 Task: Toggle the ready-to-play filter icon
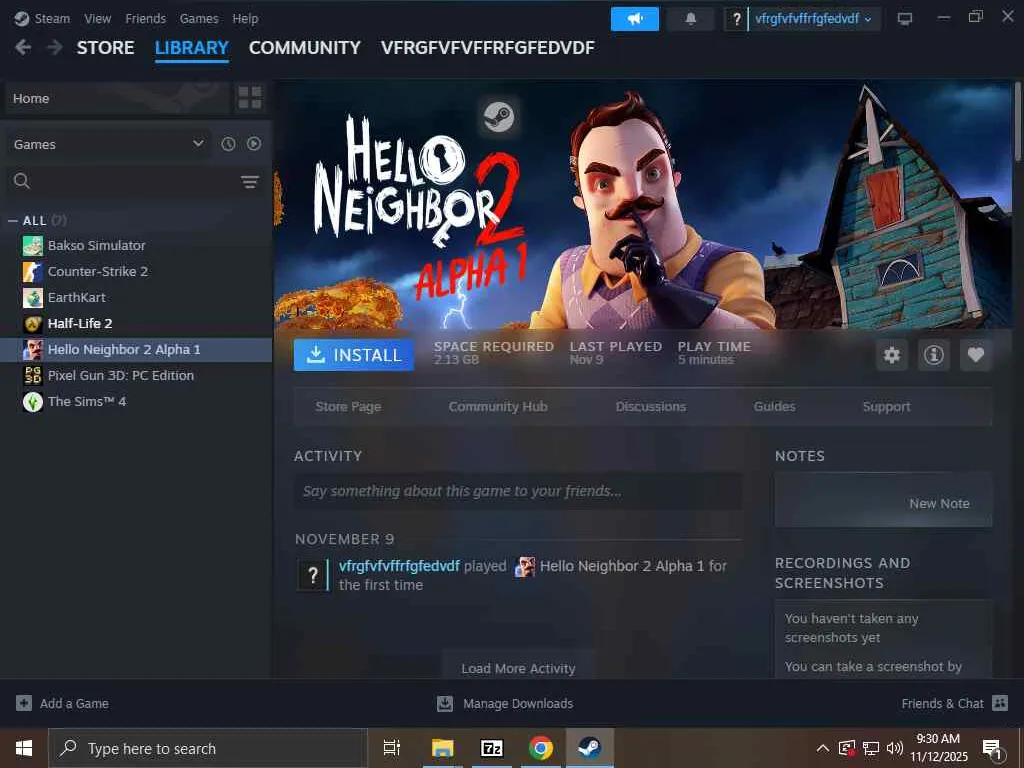pos(254,144)
